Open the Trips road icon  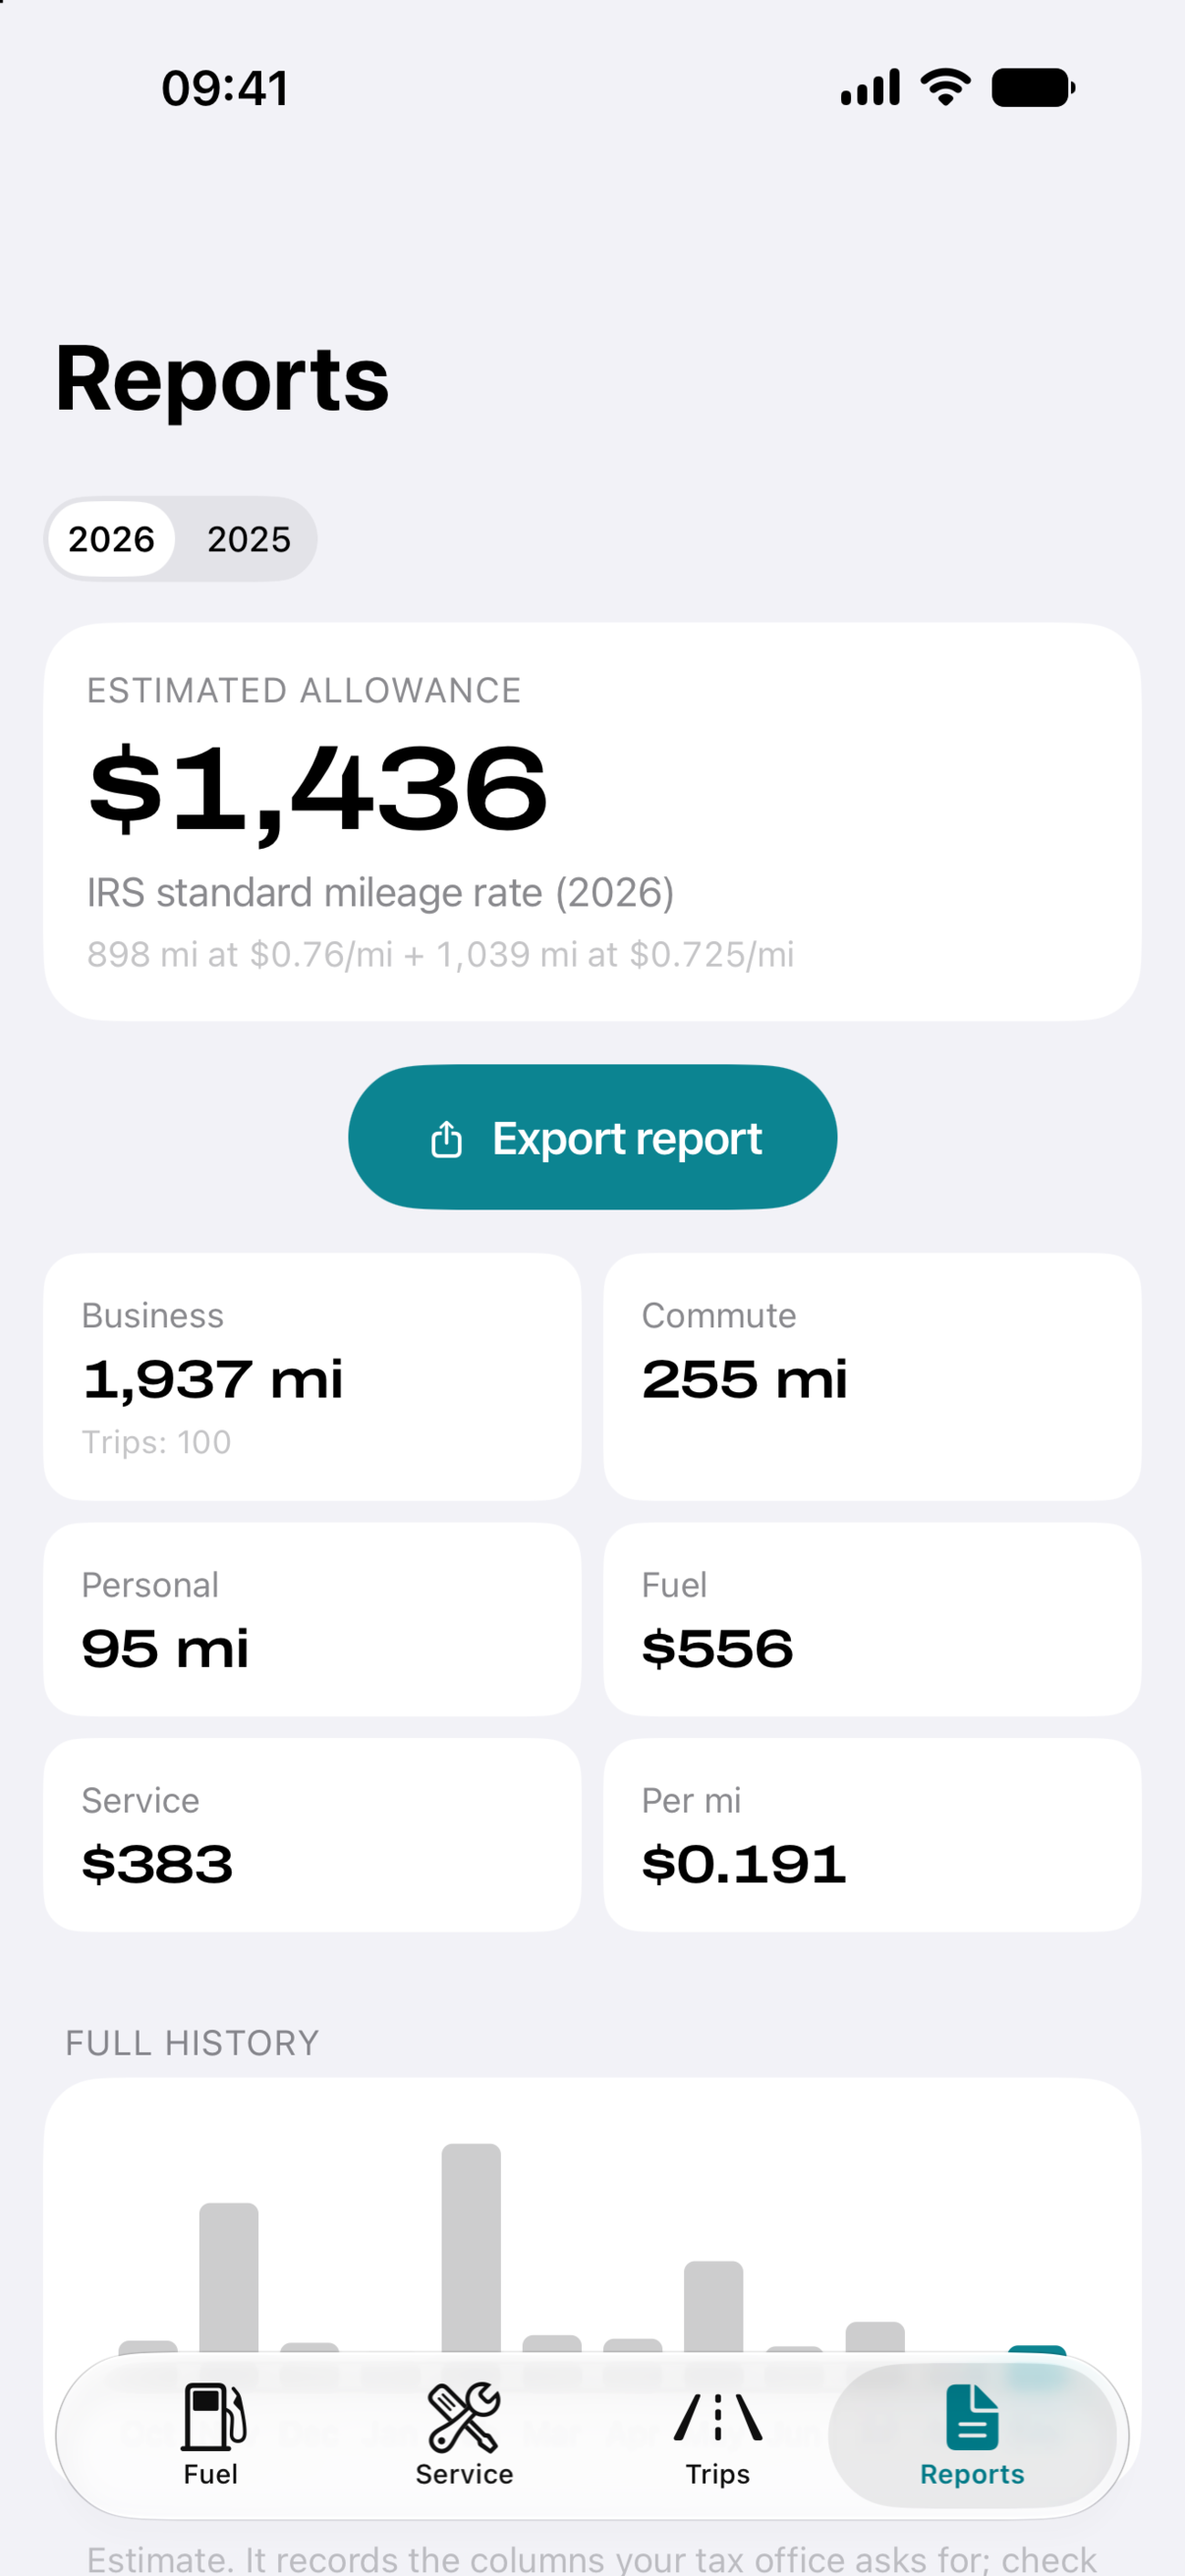click(718, 2417)
